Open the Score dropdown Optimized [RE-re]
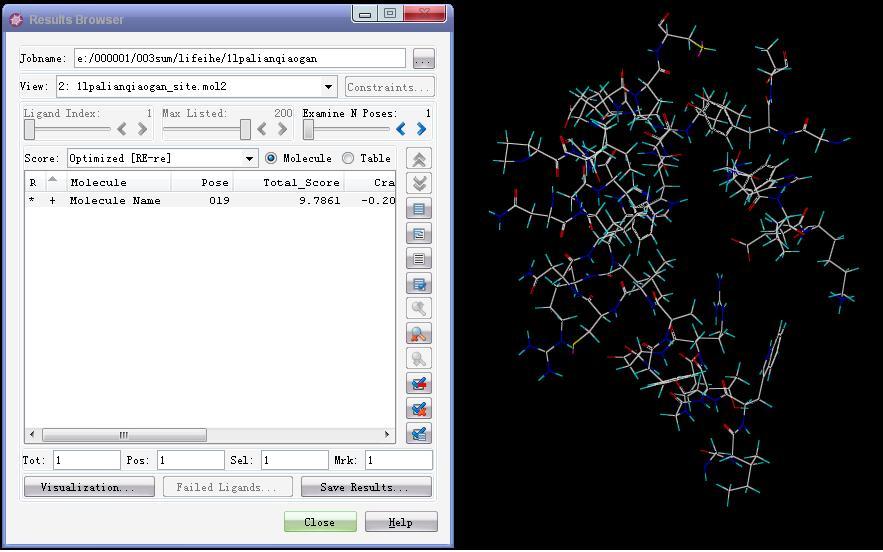Image resolution: width=883 pixels, height=552 pixels. coord(163,158)
